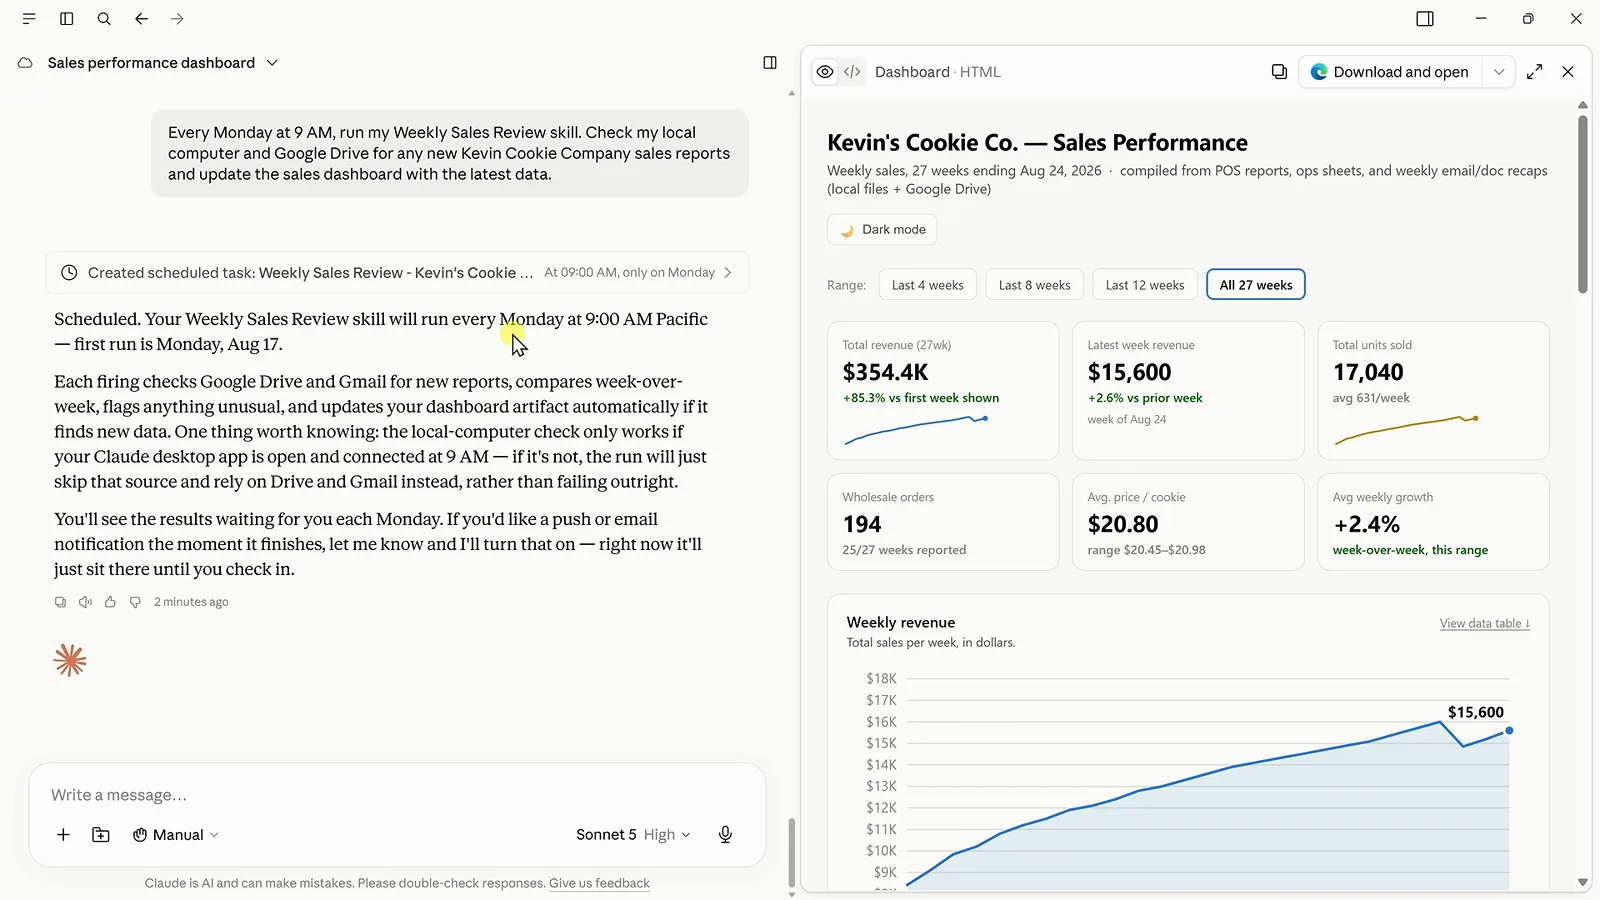Click the Total units sold card
The width and height of the screenshot is (1600, 900).
1433,391
